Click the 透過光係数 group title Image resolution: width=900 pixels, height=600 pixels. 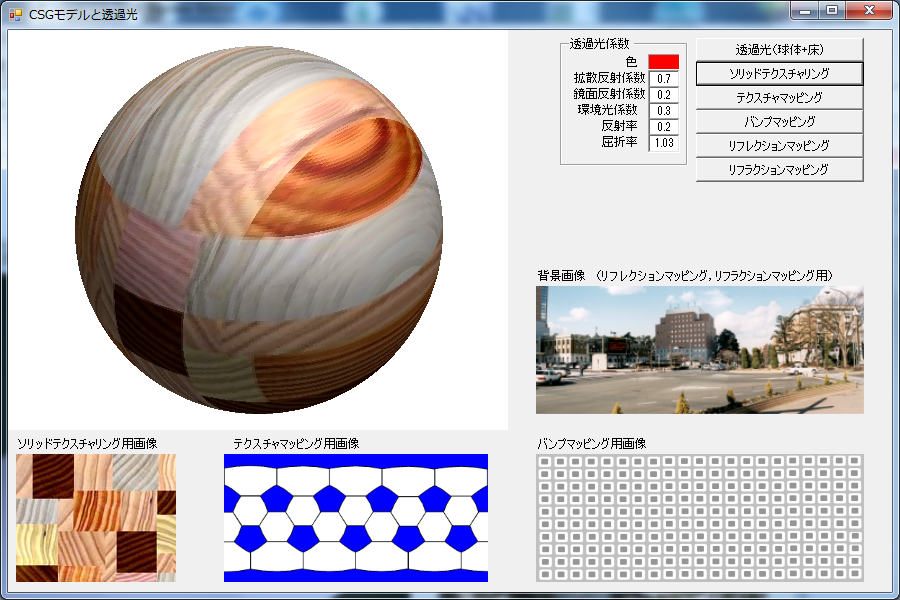599,44
